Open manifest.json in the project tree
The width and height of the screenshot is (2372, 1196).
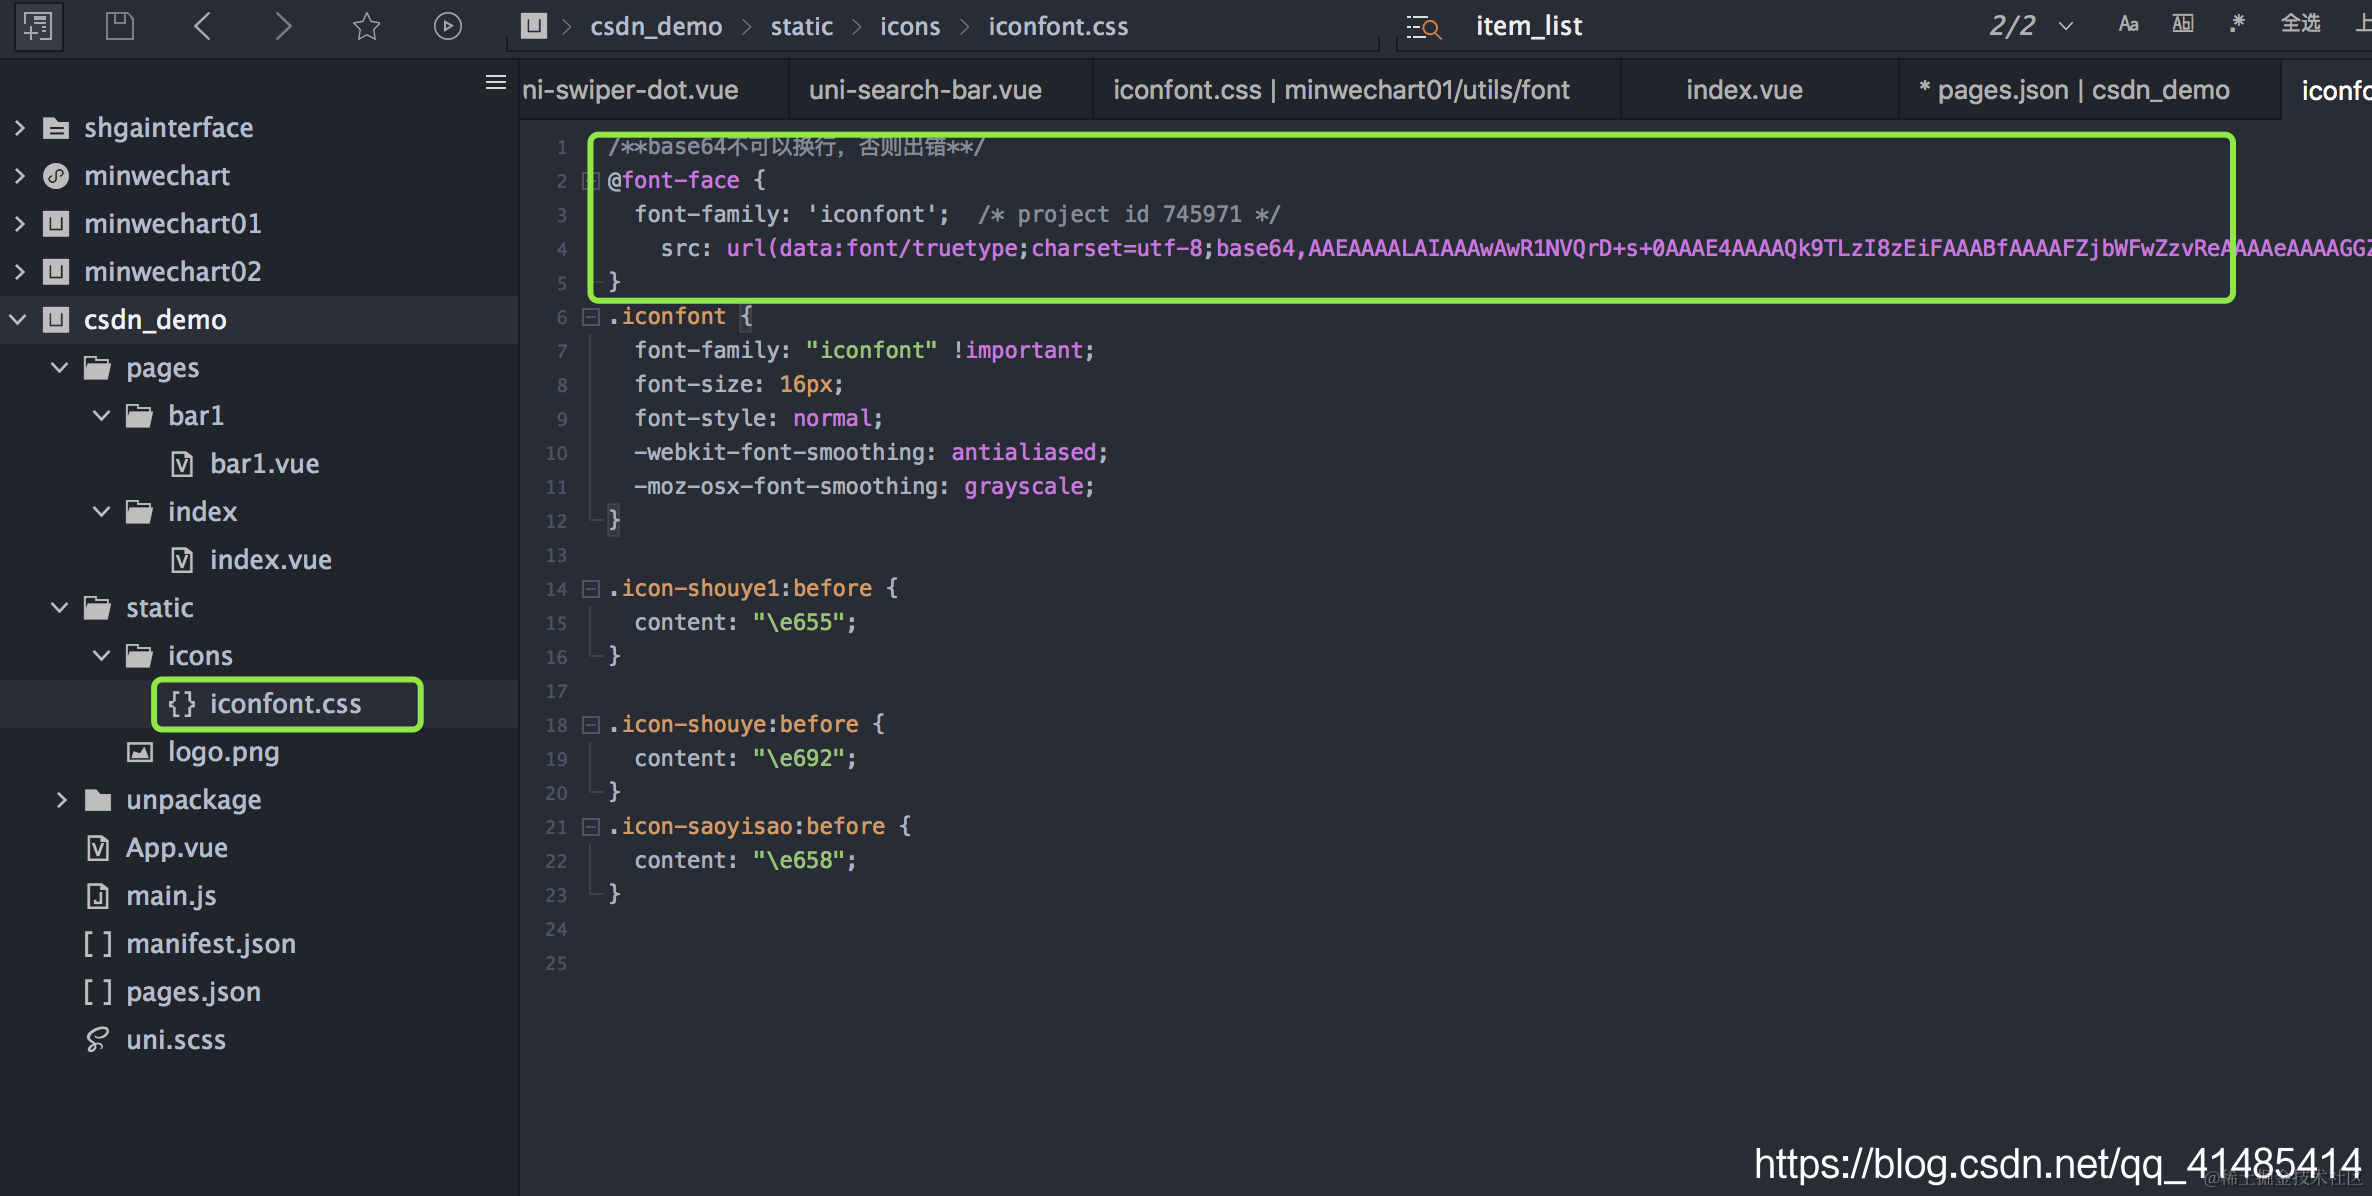tap(210, 944)
